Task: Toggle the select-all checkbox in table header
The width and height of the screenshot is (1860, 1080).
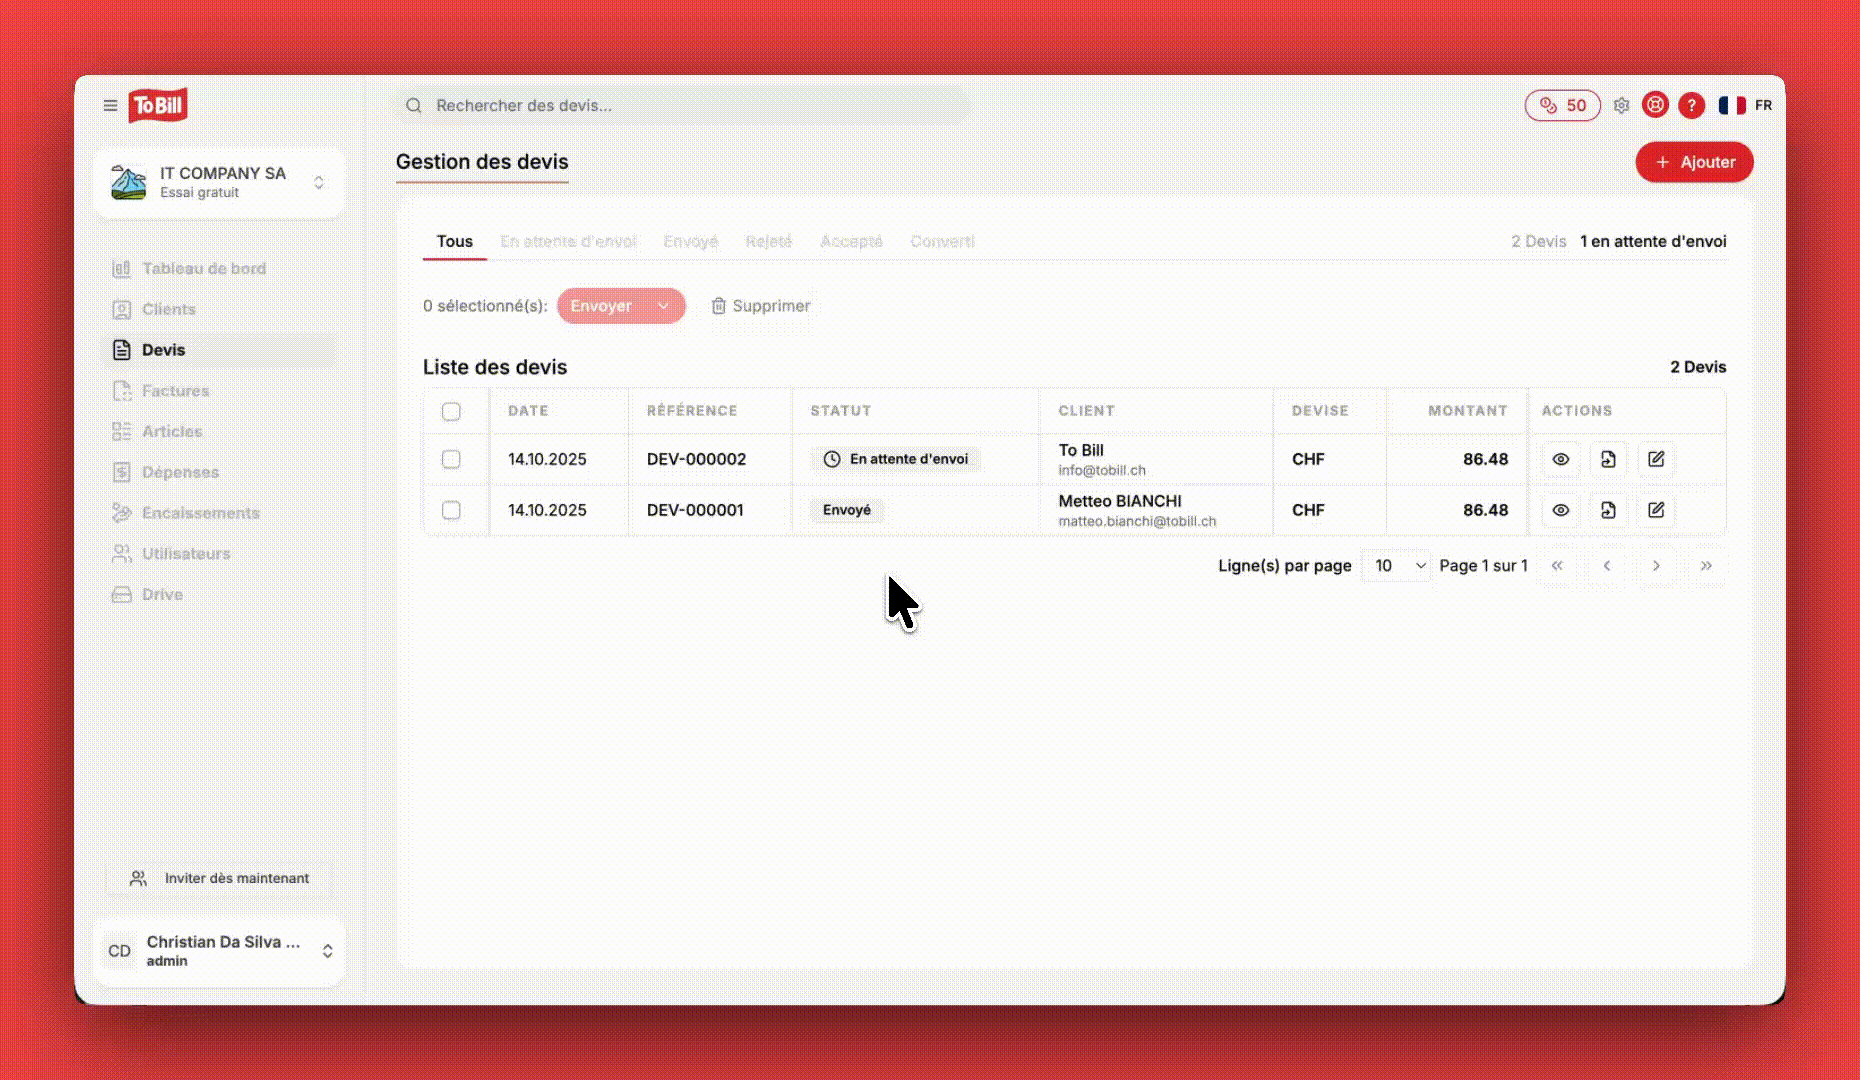Action: click(451, 411)
